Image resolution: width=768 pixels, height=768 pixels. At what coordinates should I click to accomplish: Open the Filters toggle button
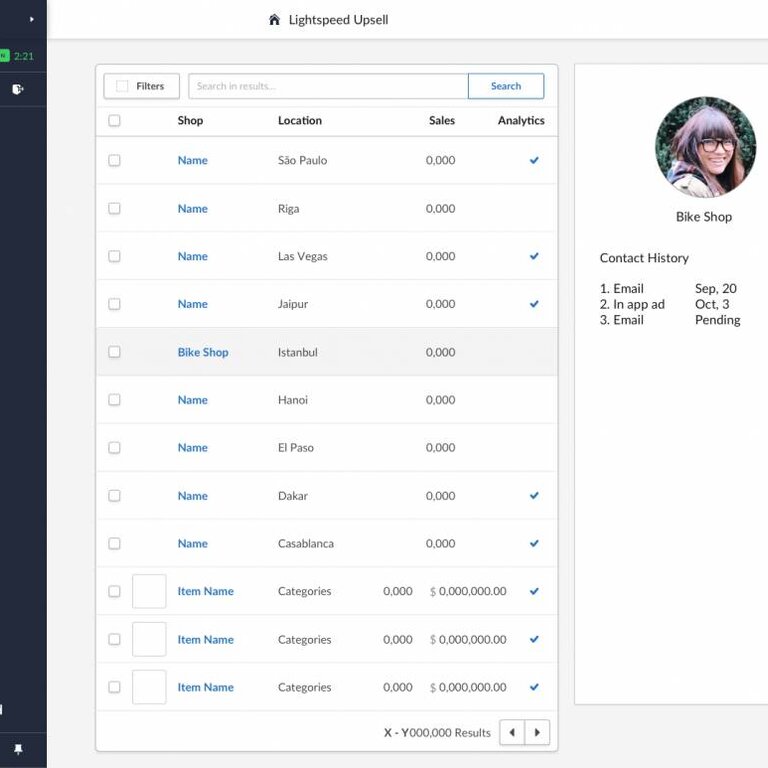coord(141,86)
